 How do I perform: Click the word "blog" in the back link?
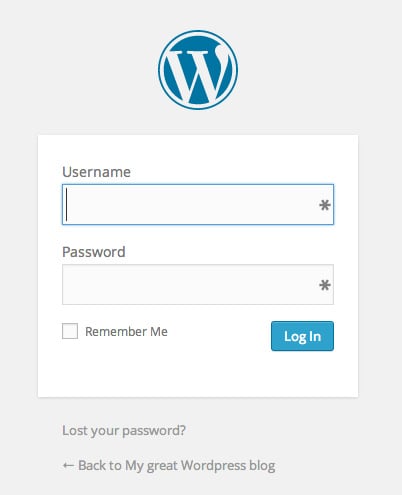262,466
